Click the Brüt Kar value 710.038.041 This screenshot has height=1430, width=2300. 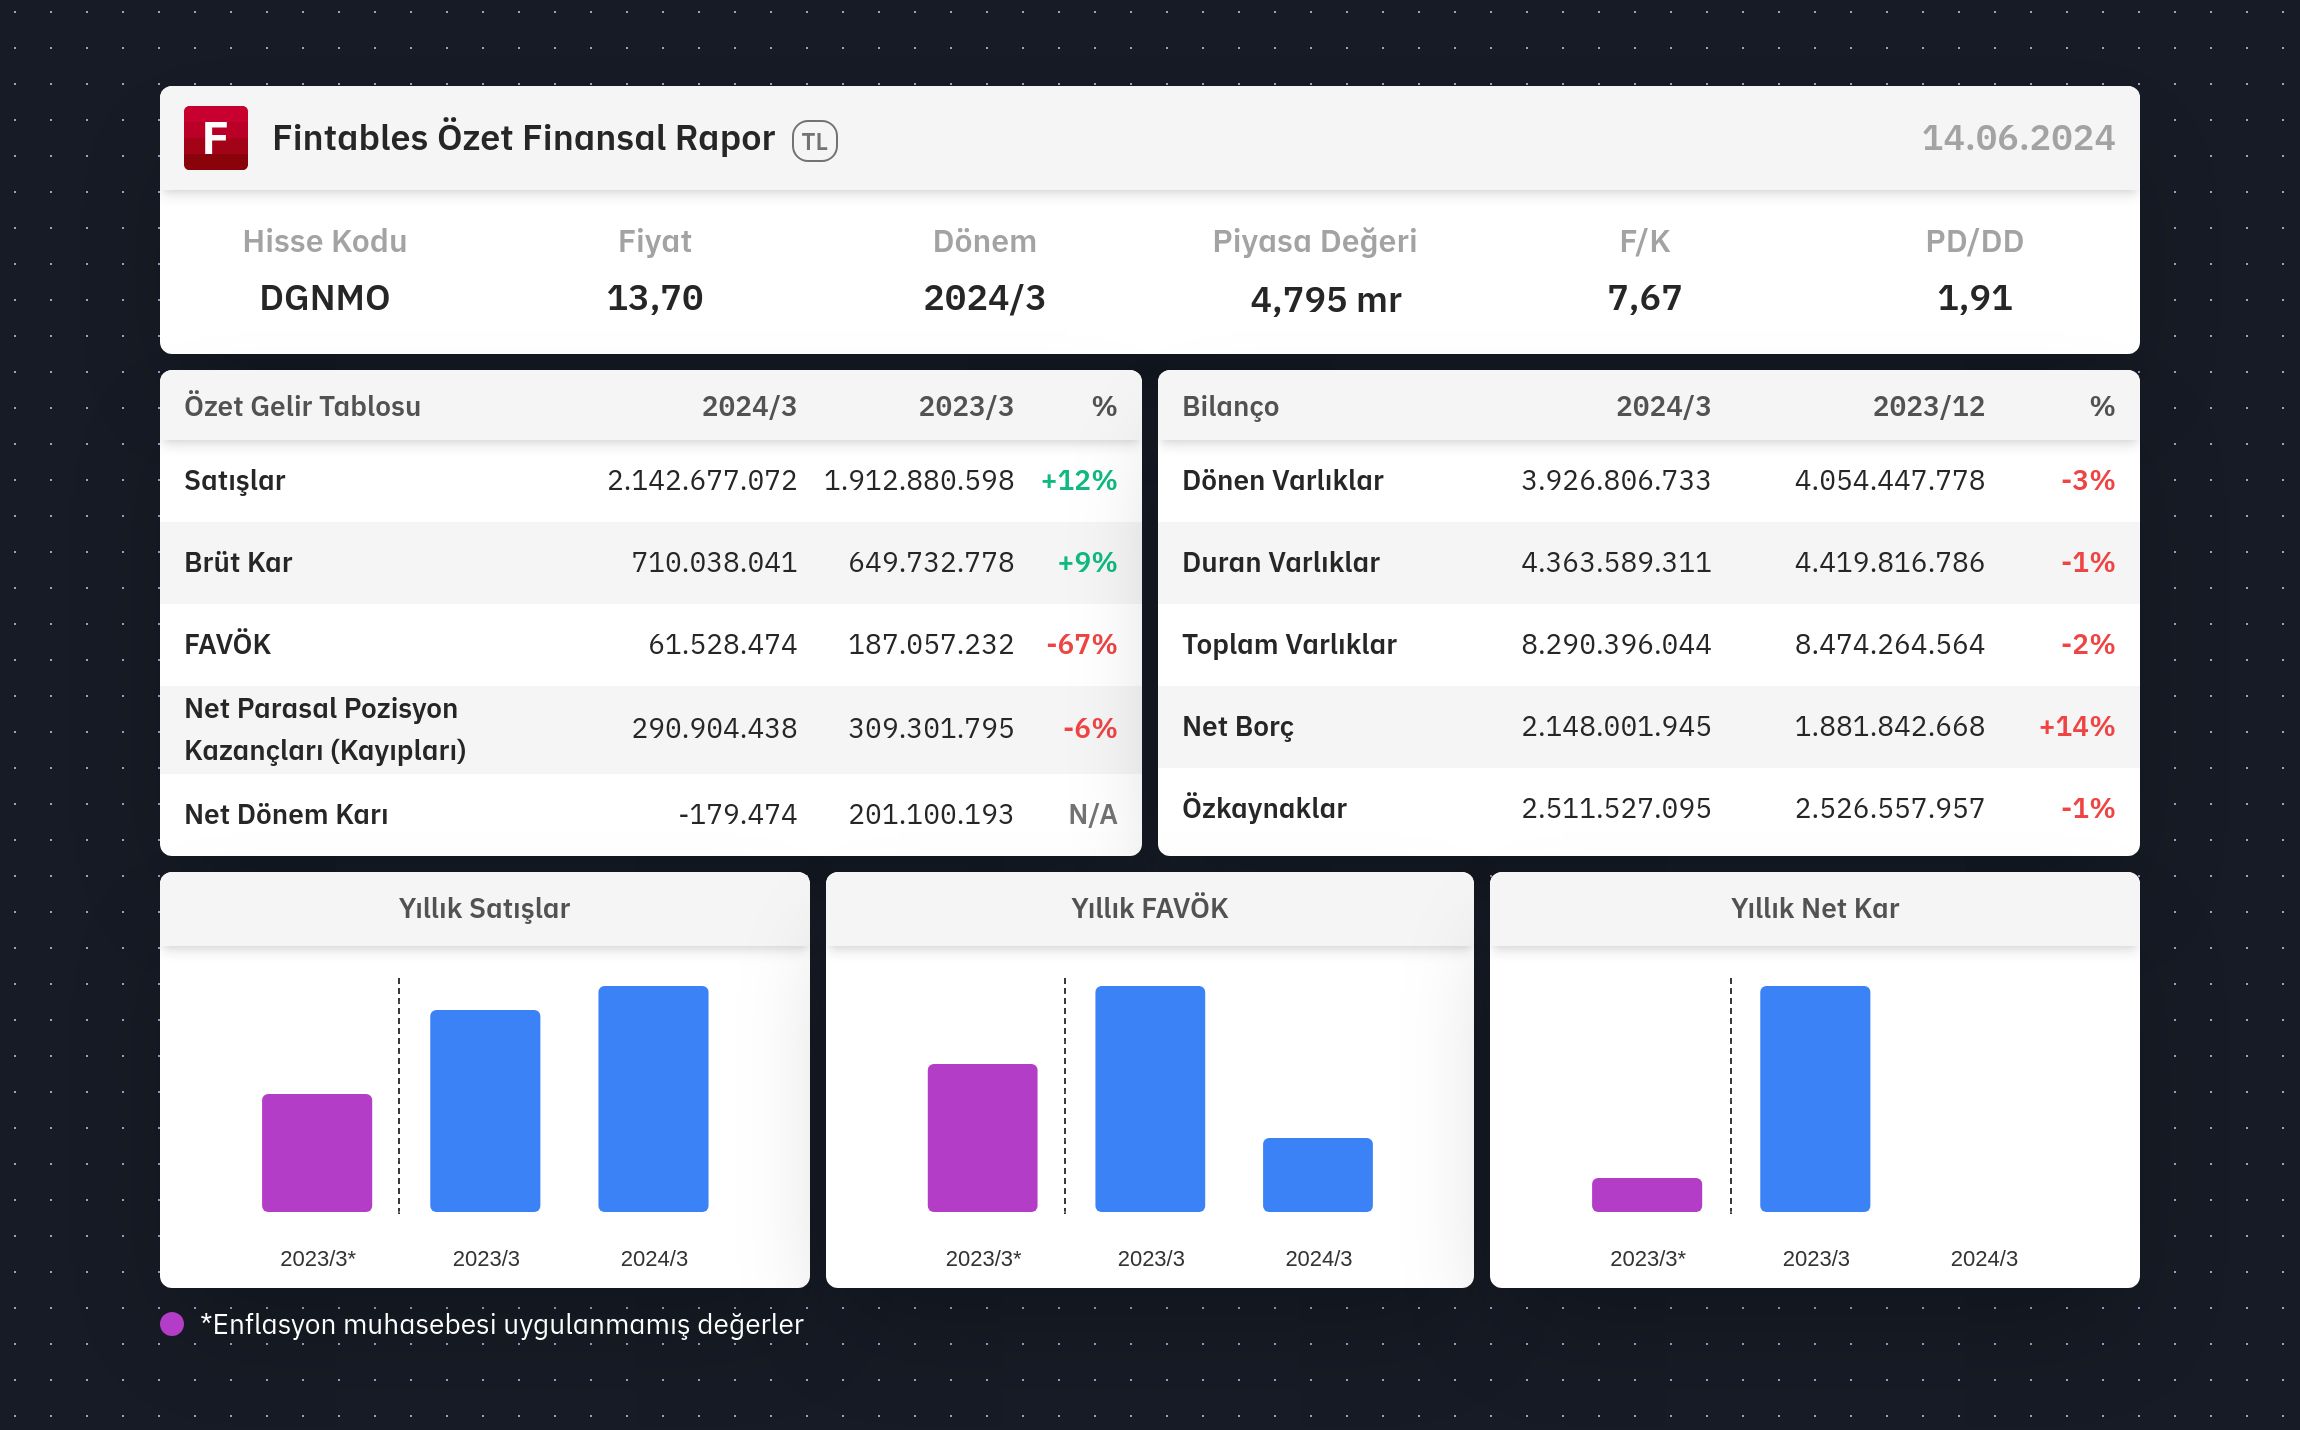tap(714, 563)
